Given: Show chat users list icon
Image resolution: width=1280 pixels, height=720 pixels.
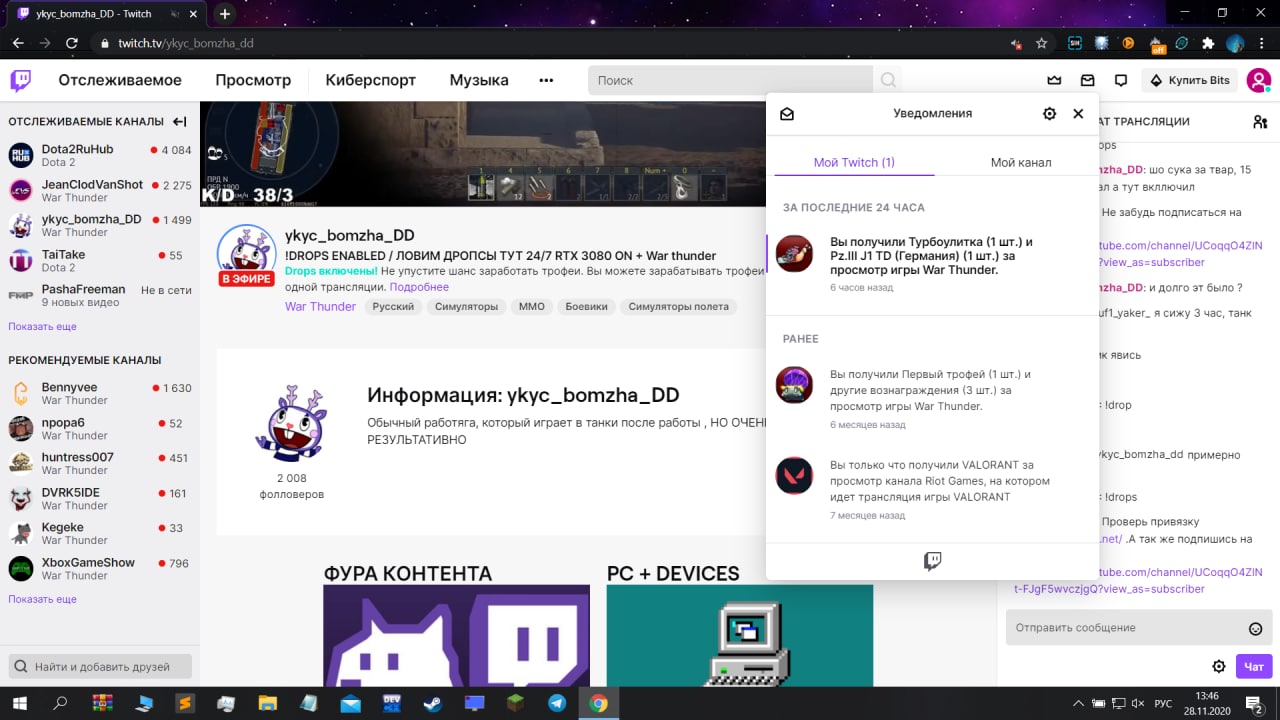Looking at the screenshot, I should pos(1260,121).
